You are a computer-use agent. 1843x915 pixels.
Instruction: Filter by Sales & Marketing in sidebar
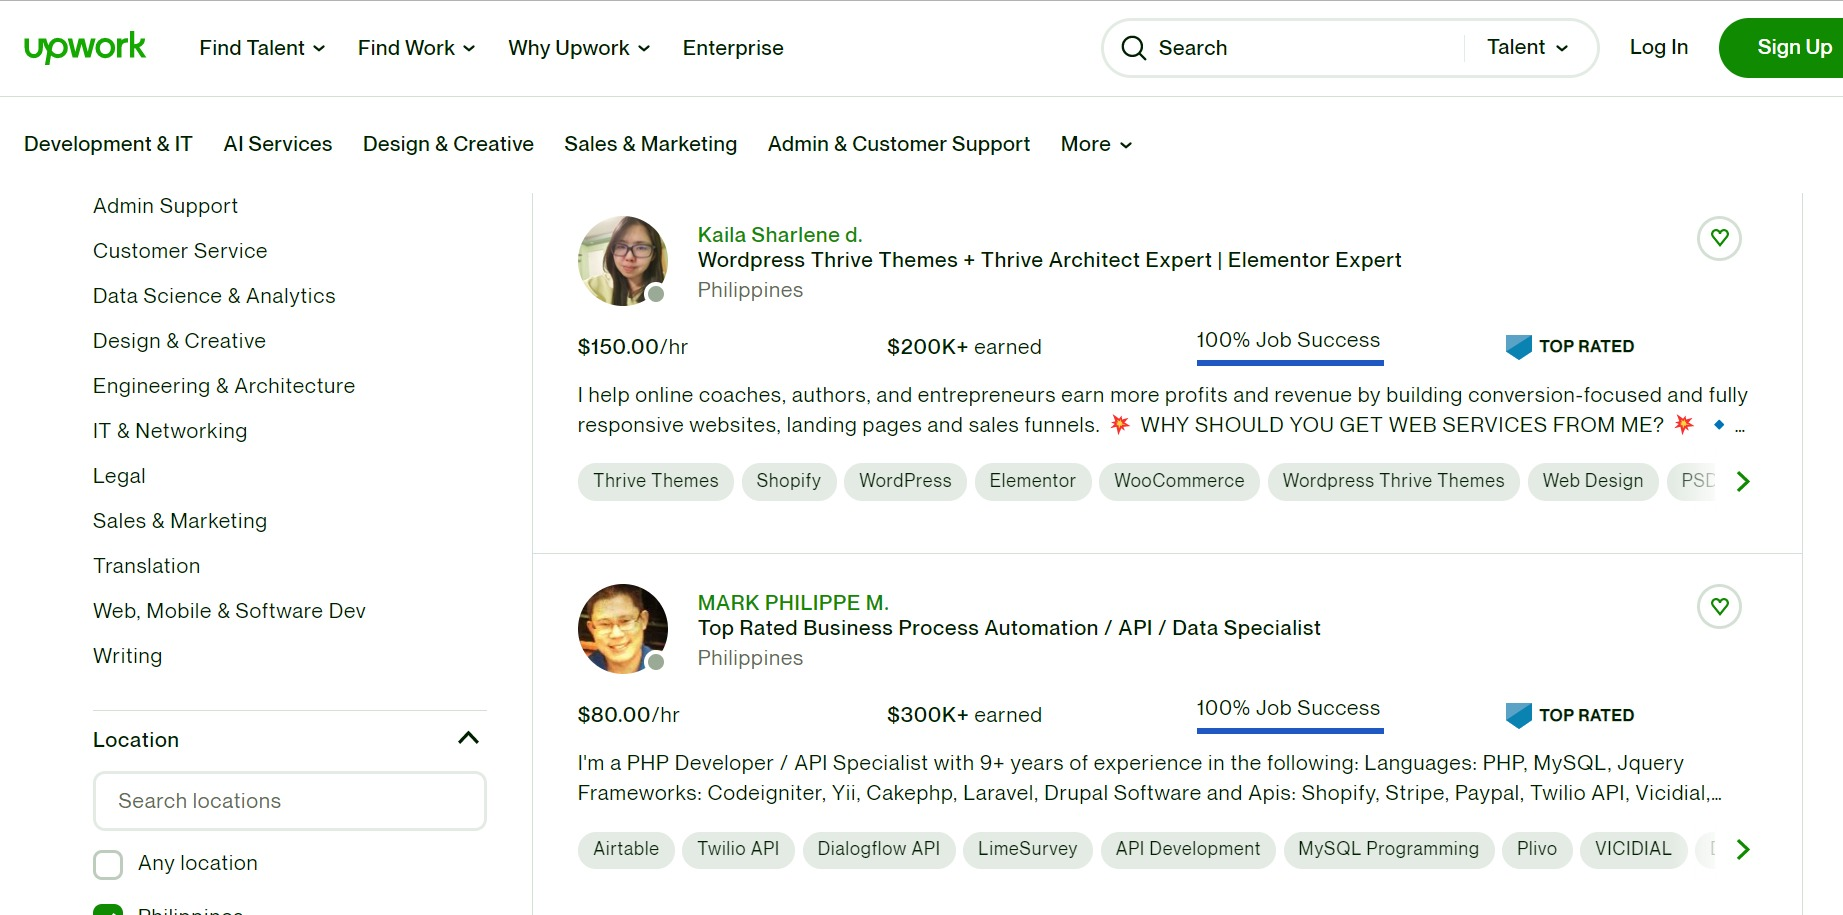[x=180, y=521]
